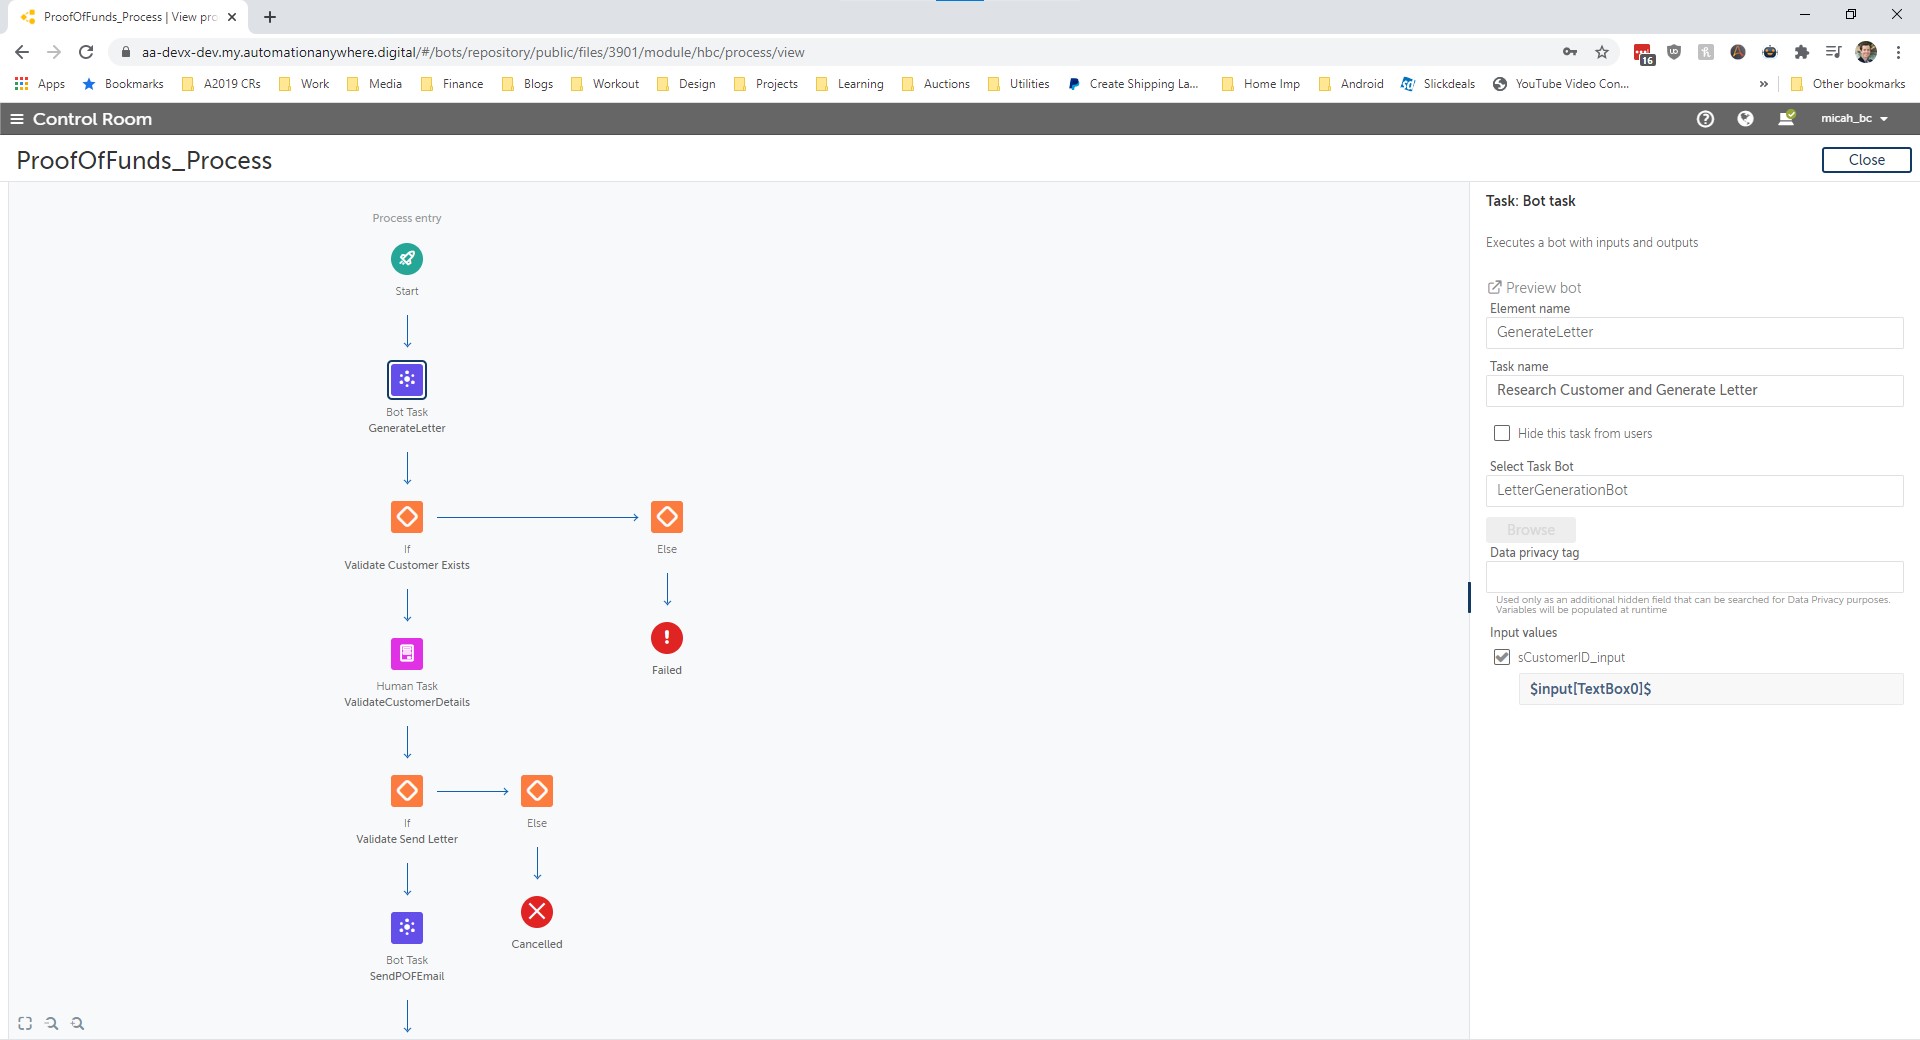Select the Else node above Cancelled
Image resolution: width=1920 pixels, height=1040 pixels.
[x=537, y=791]
